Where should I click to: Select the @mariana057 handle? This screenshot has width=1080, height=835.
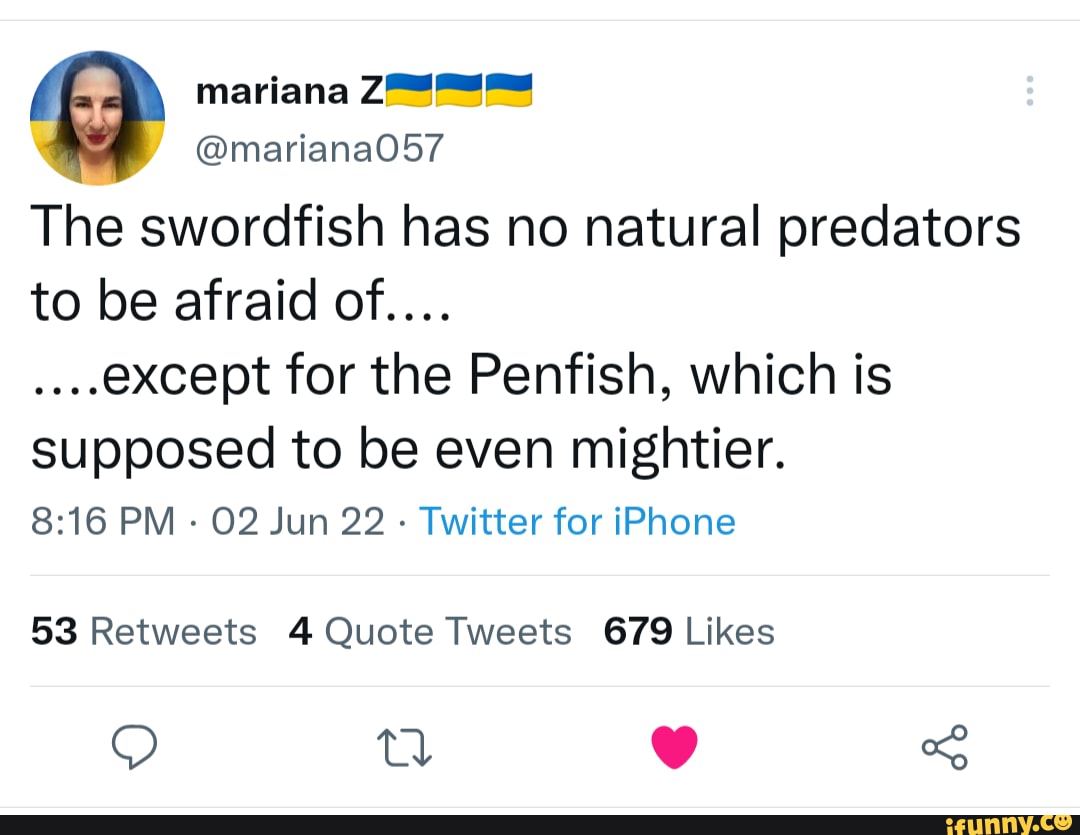pos(320,146)
